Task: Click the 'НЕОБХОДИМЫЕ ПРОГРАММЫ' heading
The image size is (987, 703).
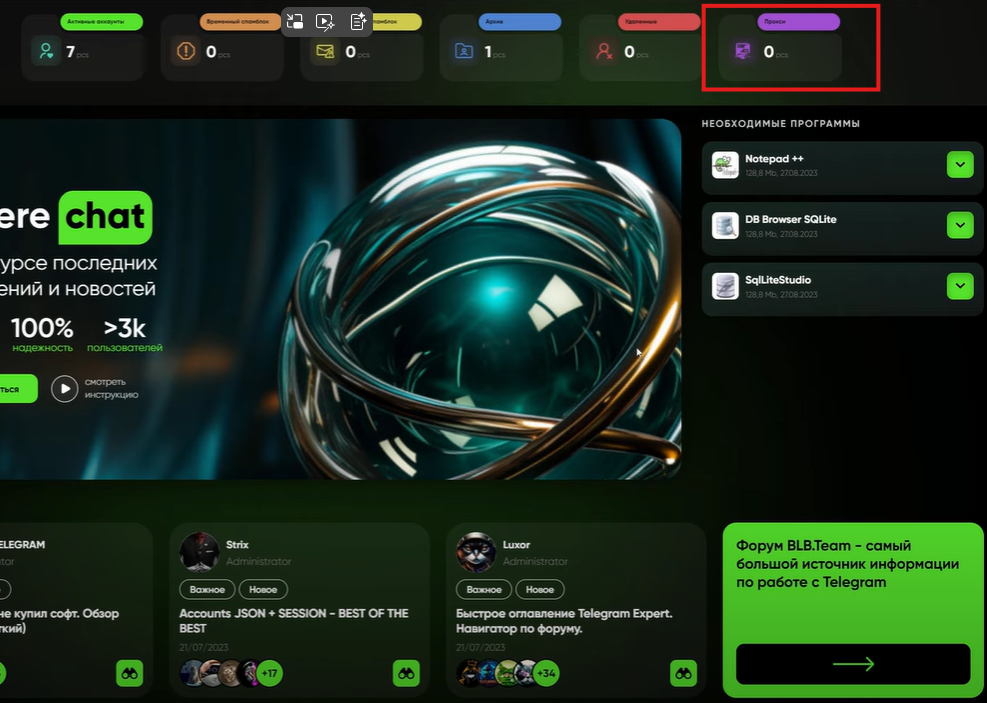Action: [x=781, y=124]
